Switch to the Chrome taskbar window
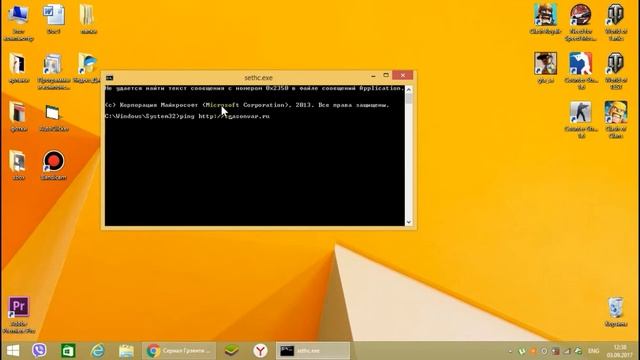 (179, 351)
